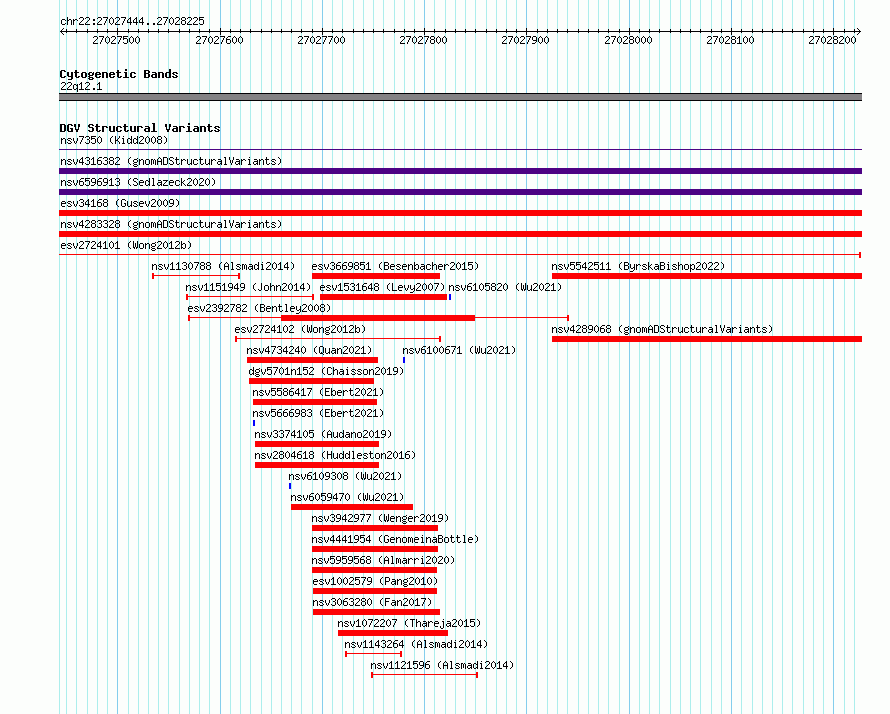Click the red bar under esv34168
The width and height of the screenshot is (890, 714).
coord(460,213)
